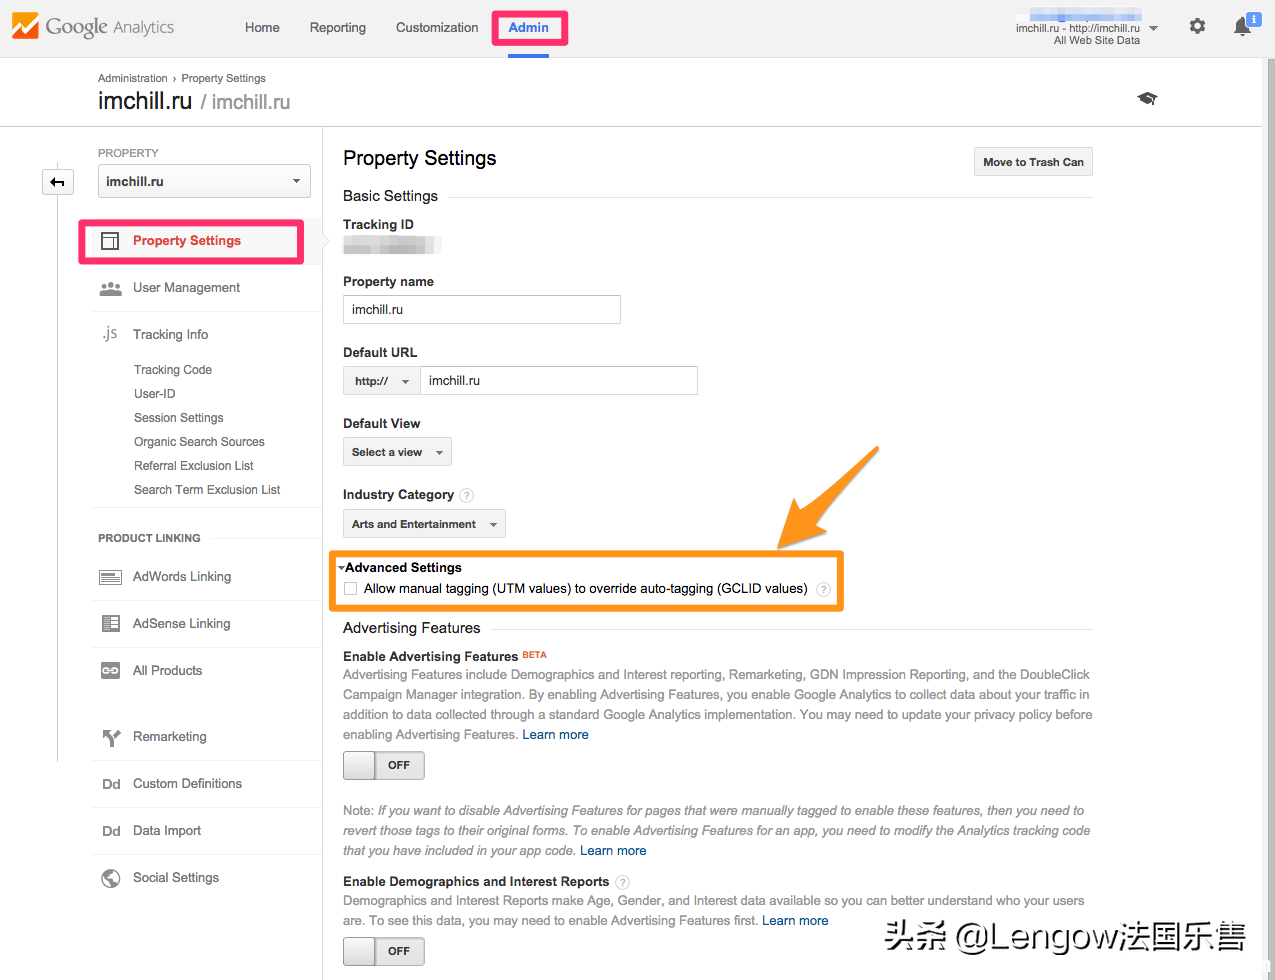Image resolution: width=1275 pixels, height=980 pixels.
Task: Open the settings gear icon
Action: (x=1197, y=27)
